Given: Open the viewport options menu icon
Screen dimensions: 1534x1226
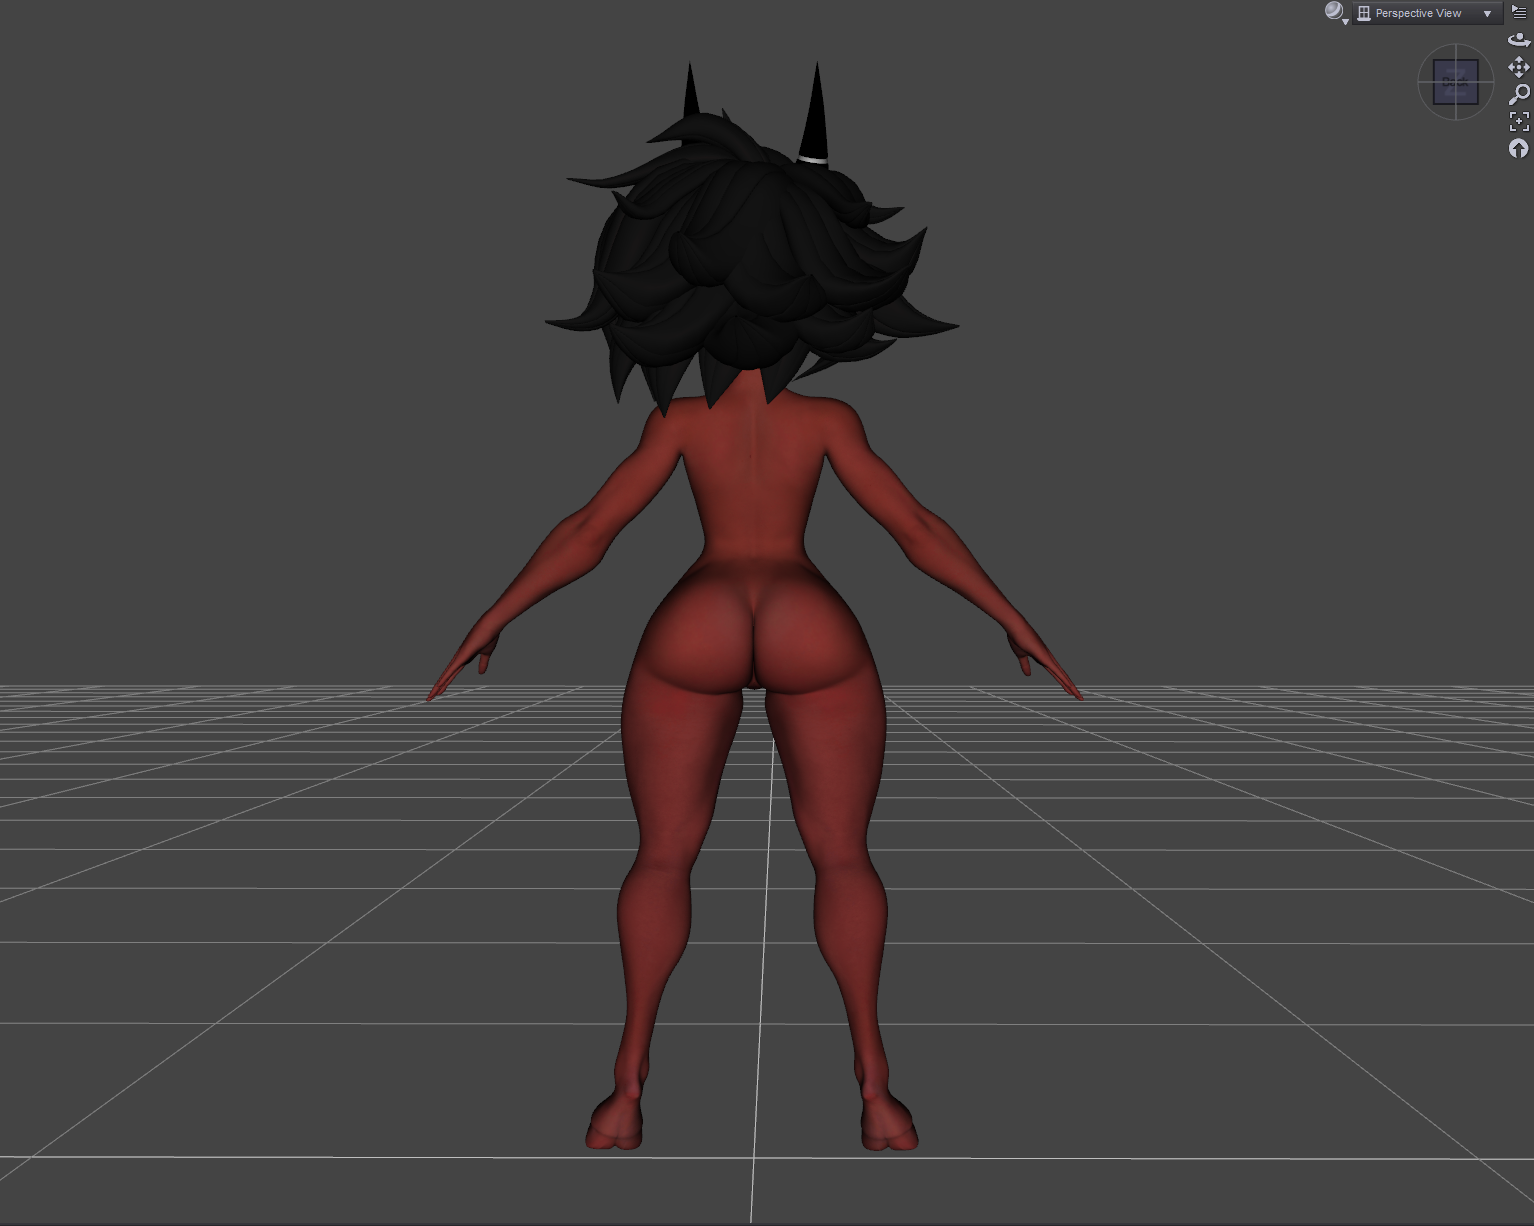Looking at the screenshot, I should click(x=1519, y=12).
